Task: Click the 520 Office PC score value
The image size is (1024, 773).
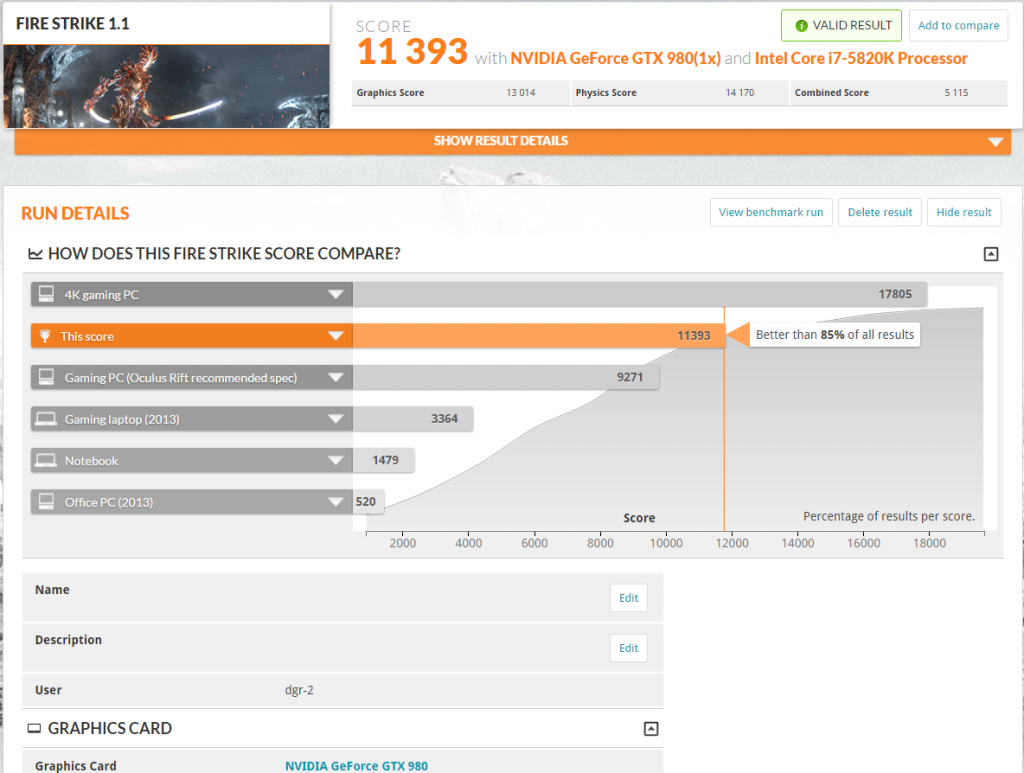Action: (366, 501)
